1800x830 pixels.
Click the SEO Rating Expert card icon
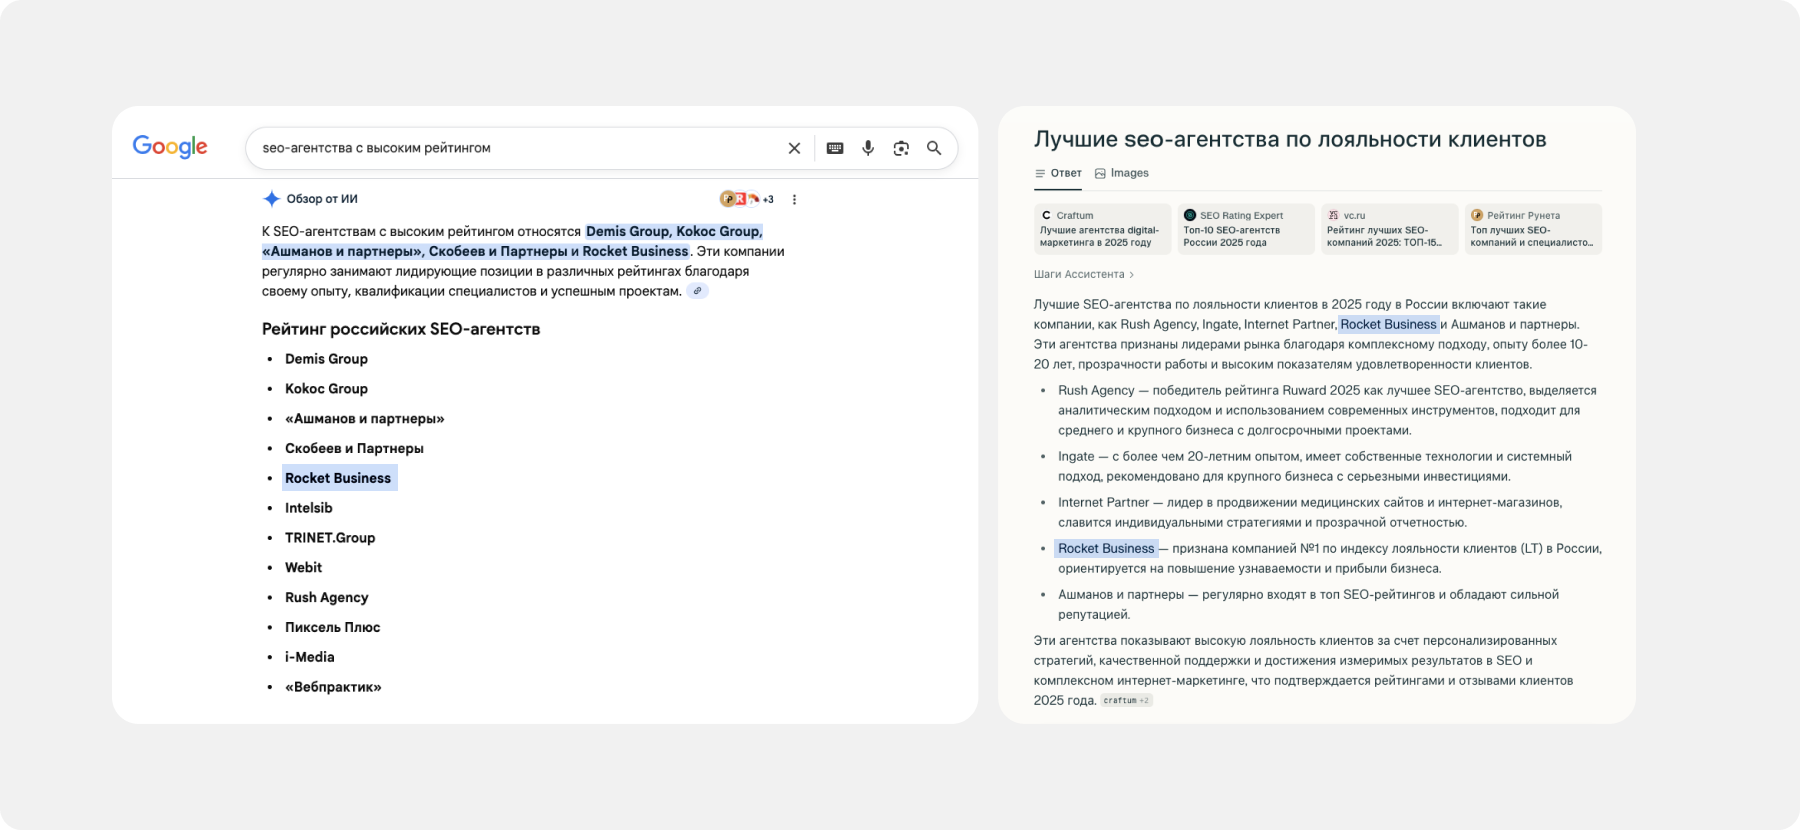point(1190,215)
